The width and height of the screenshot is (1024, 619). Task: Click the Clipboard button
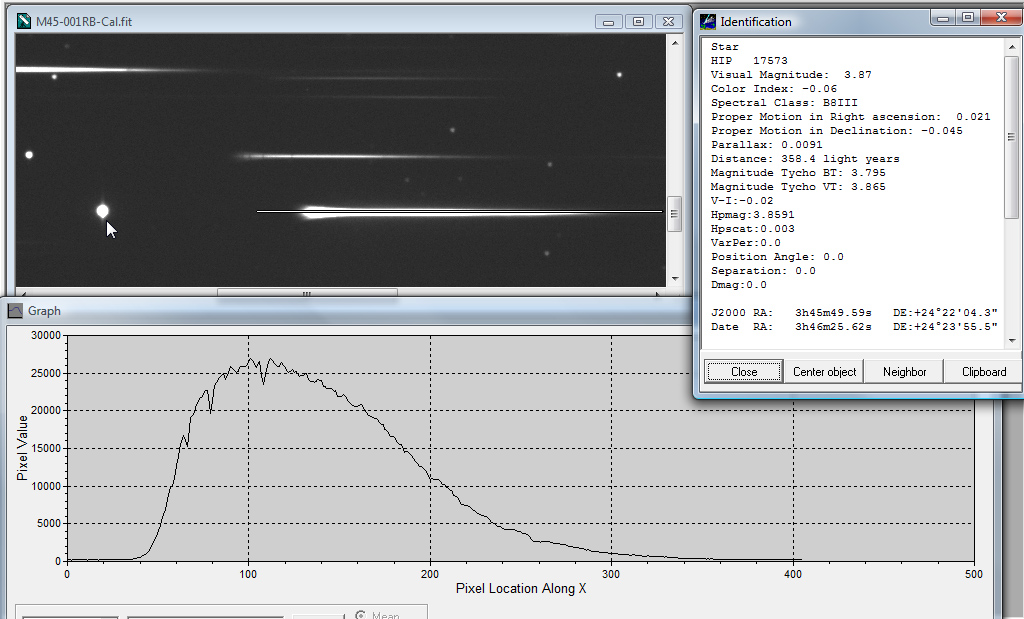[x=984, y=372]
